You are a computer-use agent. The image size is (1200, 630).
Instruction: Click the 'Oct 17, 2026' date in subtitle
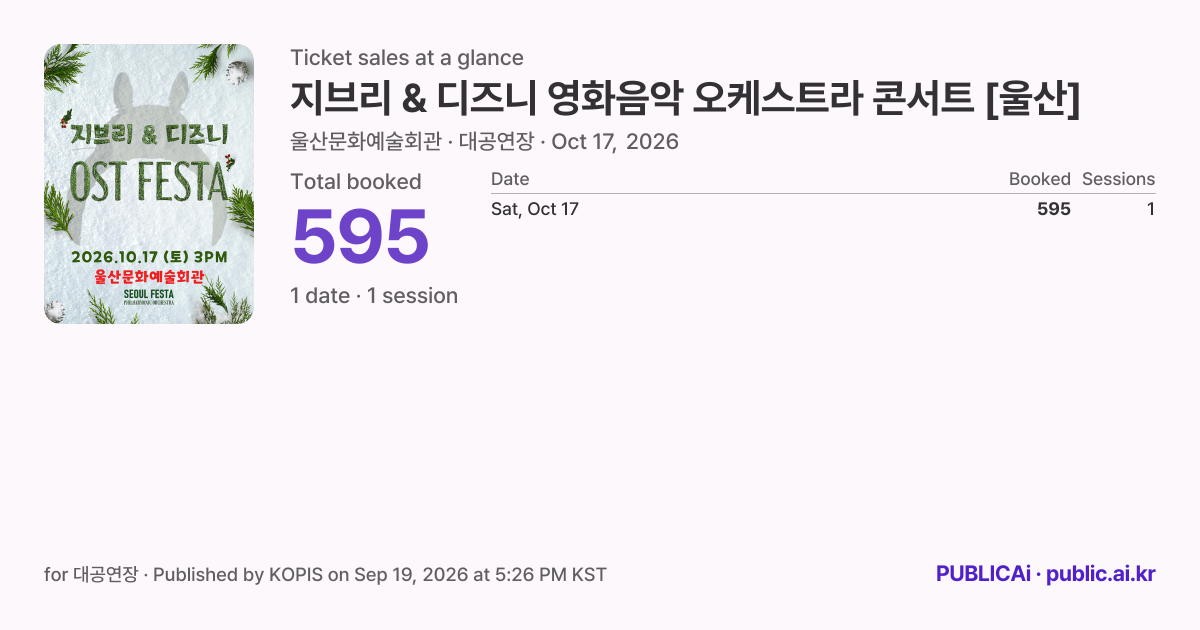(615, 142)
